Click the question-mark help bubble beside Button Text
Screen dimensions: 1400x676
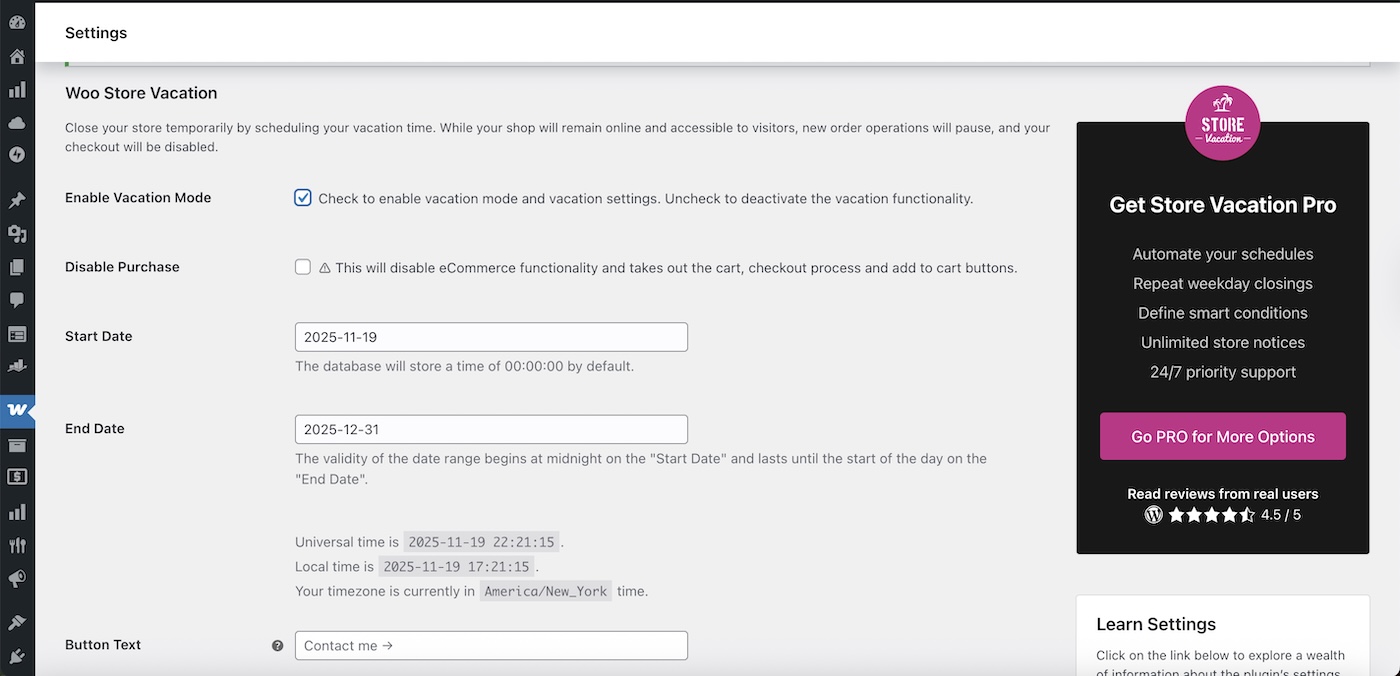(x=277, y=645)
